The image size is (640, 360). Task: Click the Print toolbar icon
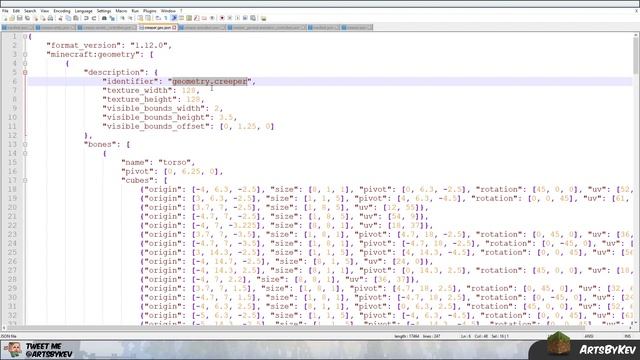[x=50, y=18]
